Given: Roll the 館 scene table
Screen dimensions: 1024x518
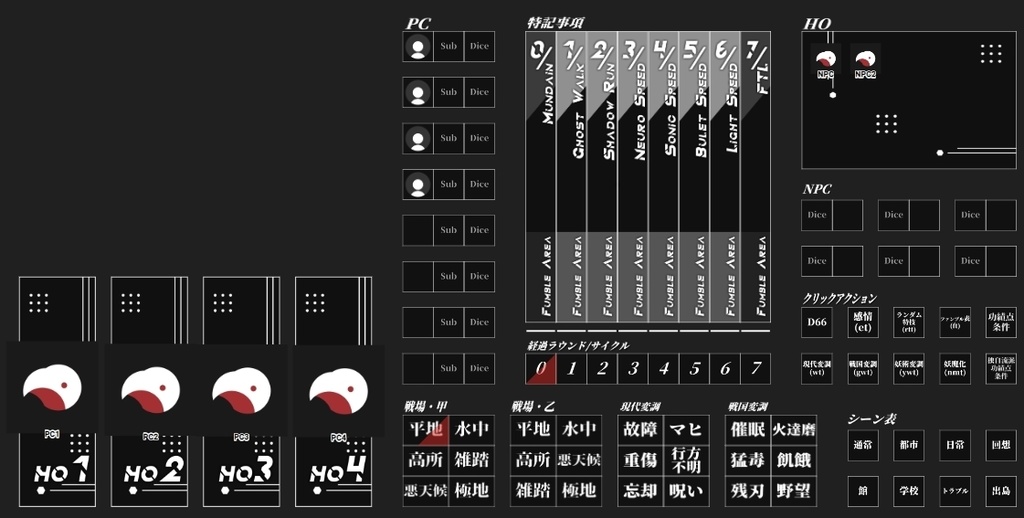Looking at the screenshot, I should 863,491.
